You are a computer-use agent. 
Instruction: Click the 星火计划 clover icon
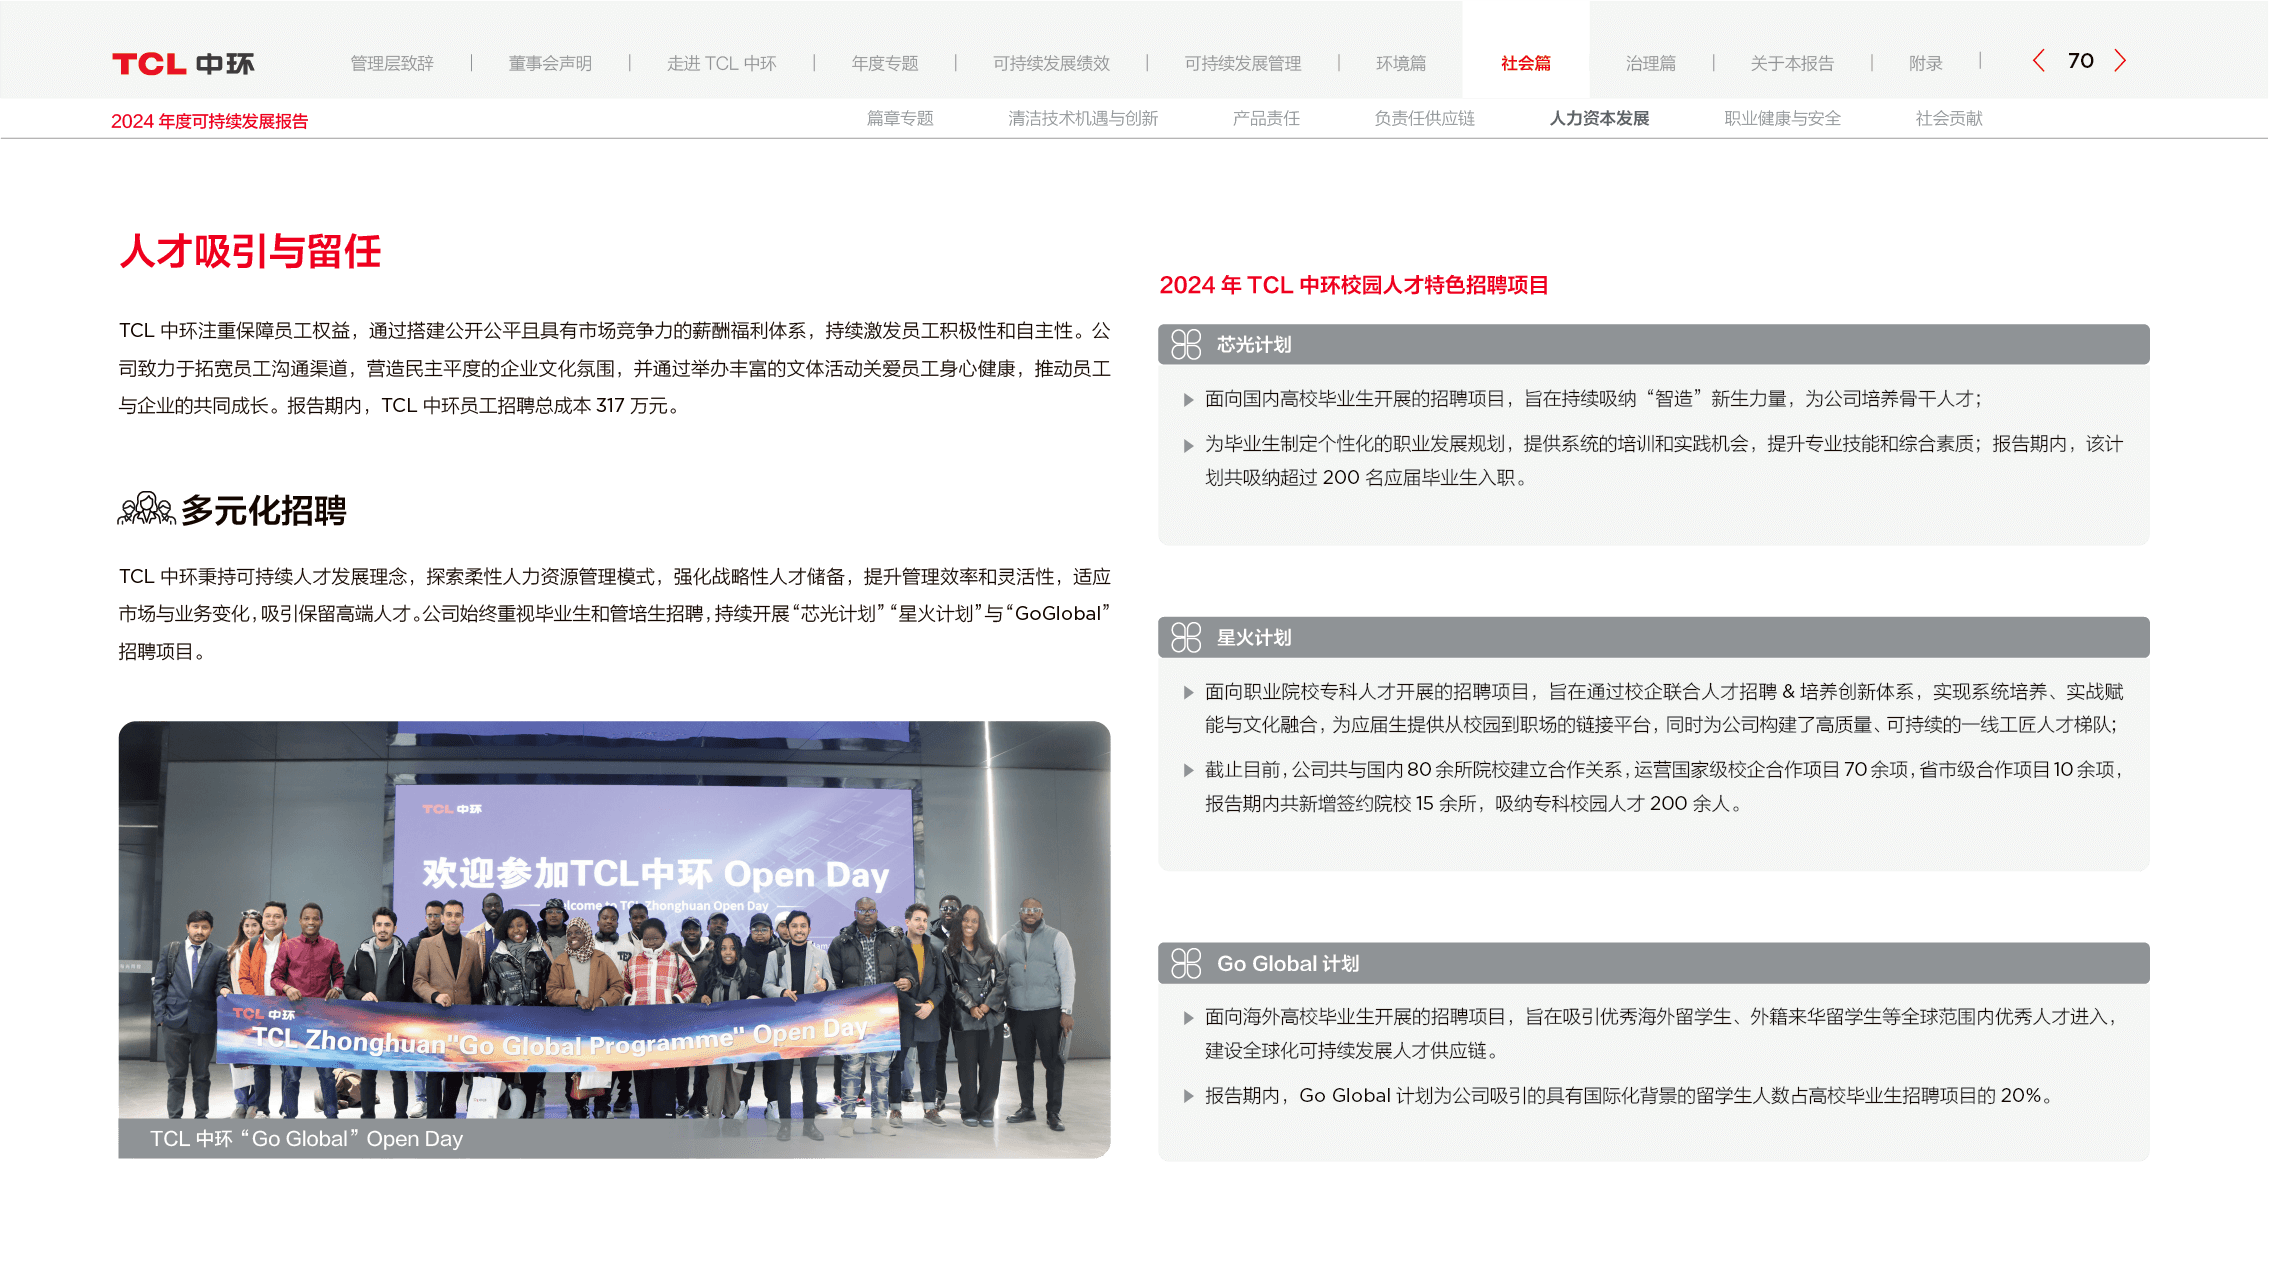tap(1186, 637)
